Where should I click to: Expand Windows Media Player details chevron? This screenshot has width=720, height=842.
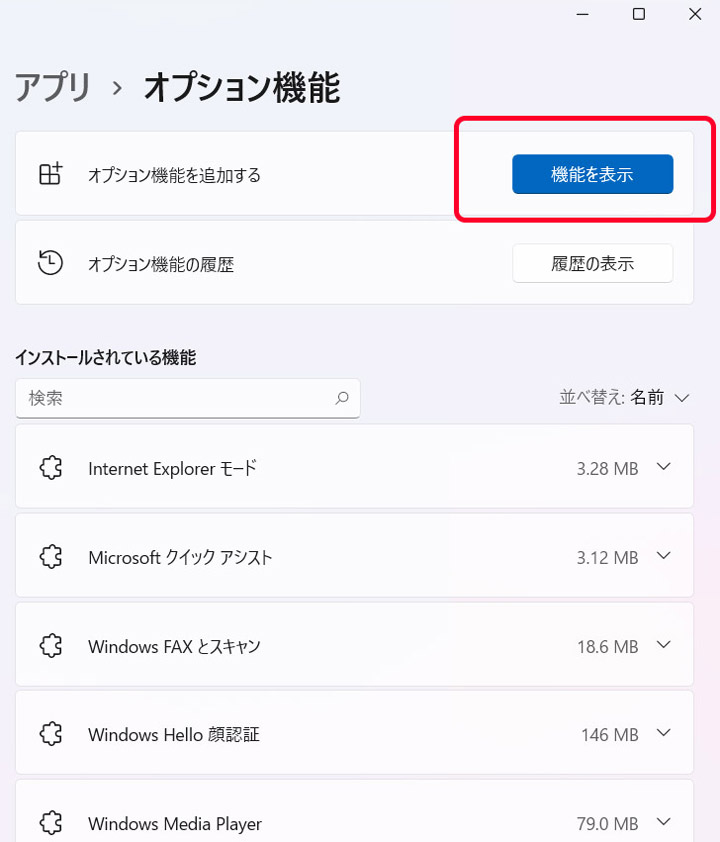(x=664, y=822)
